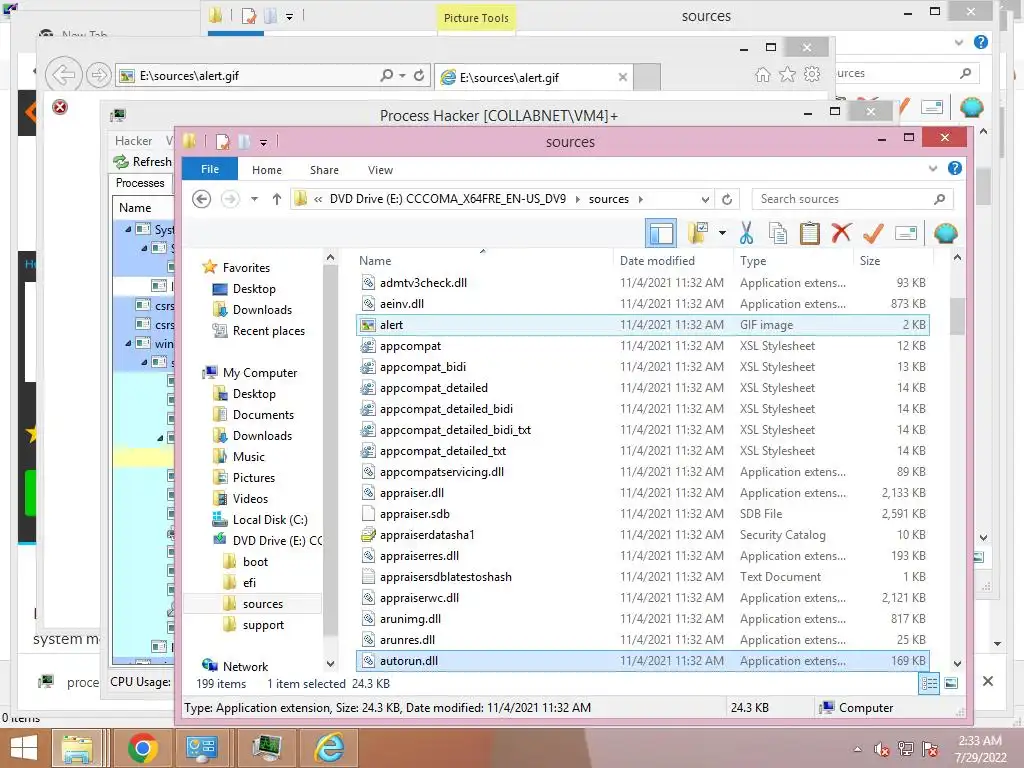Image resolution: width=1024 pixels, height=768 pixels.
Task: Close E:\sources\alert.gif tab in Internet Explorer
Action: tap(622, 77)
